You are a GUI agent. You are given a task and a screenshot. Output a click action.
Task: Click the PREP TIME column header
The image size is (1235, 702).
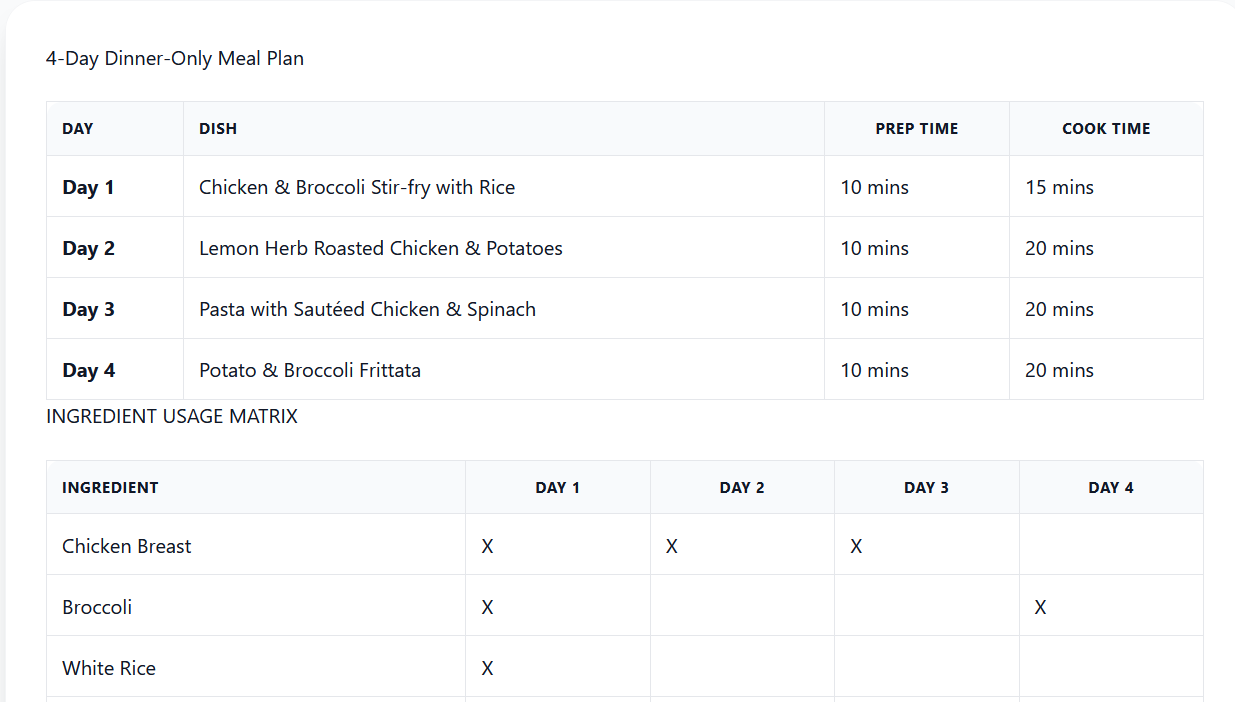916,129
